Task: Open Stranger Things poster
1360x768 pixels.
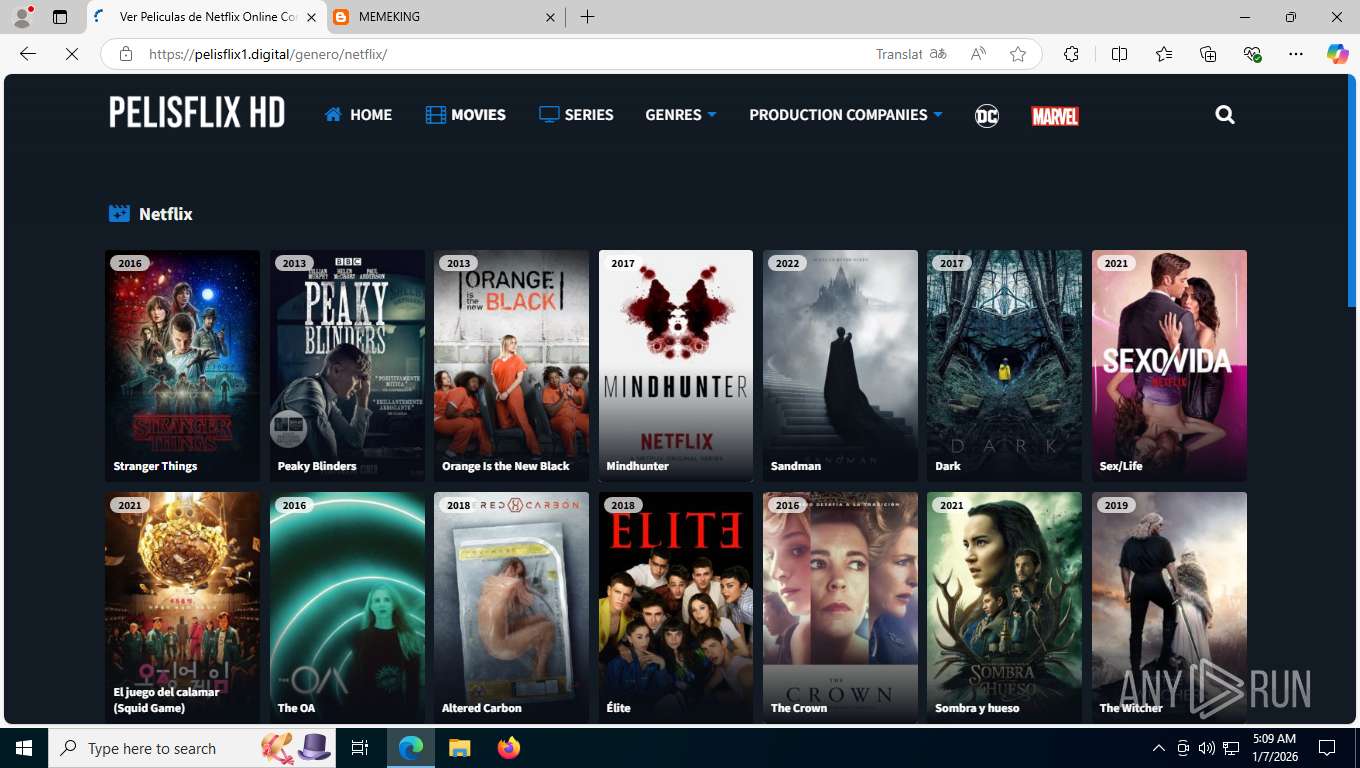Action: pos(182,366)
